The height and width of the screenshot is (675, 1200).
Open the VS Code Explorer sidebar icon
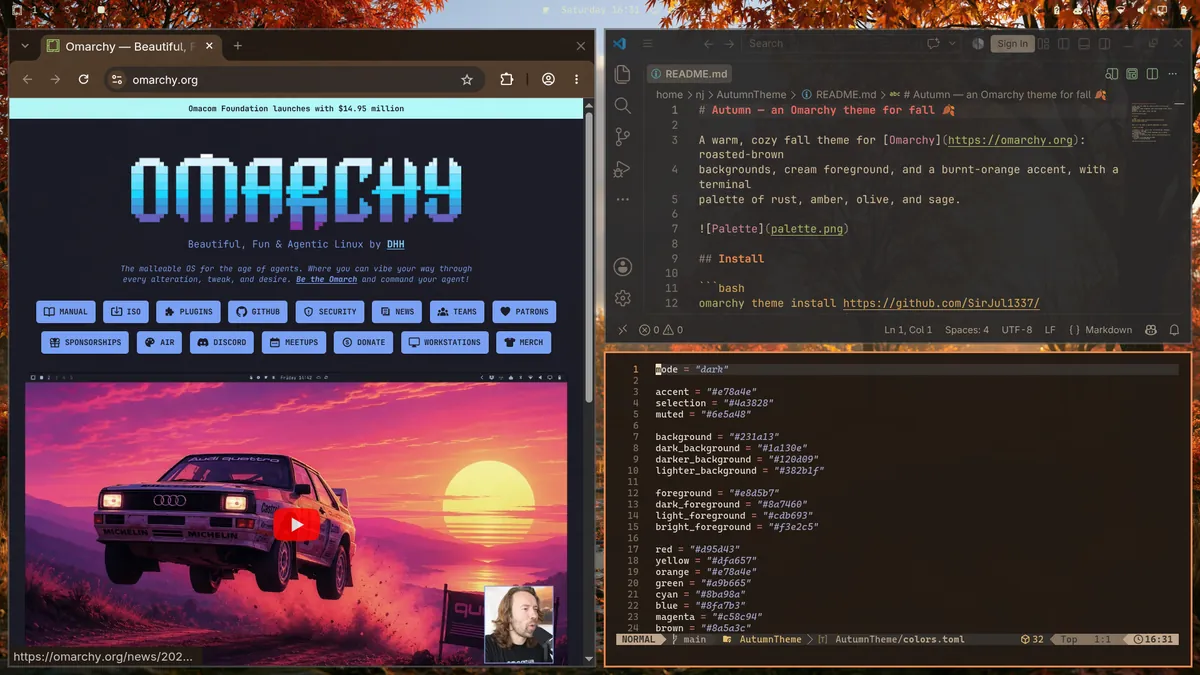[x=622, y=74]
